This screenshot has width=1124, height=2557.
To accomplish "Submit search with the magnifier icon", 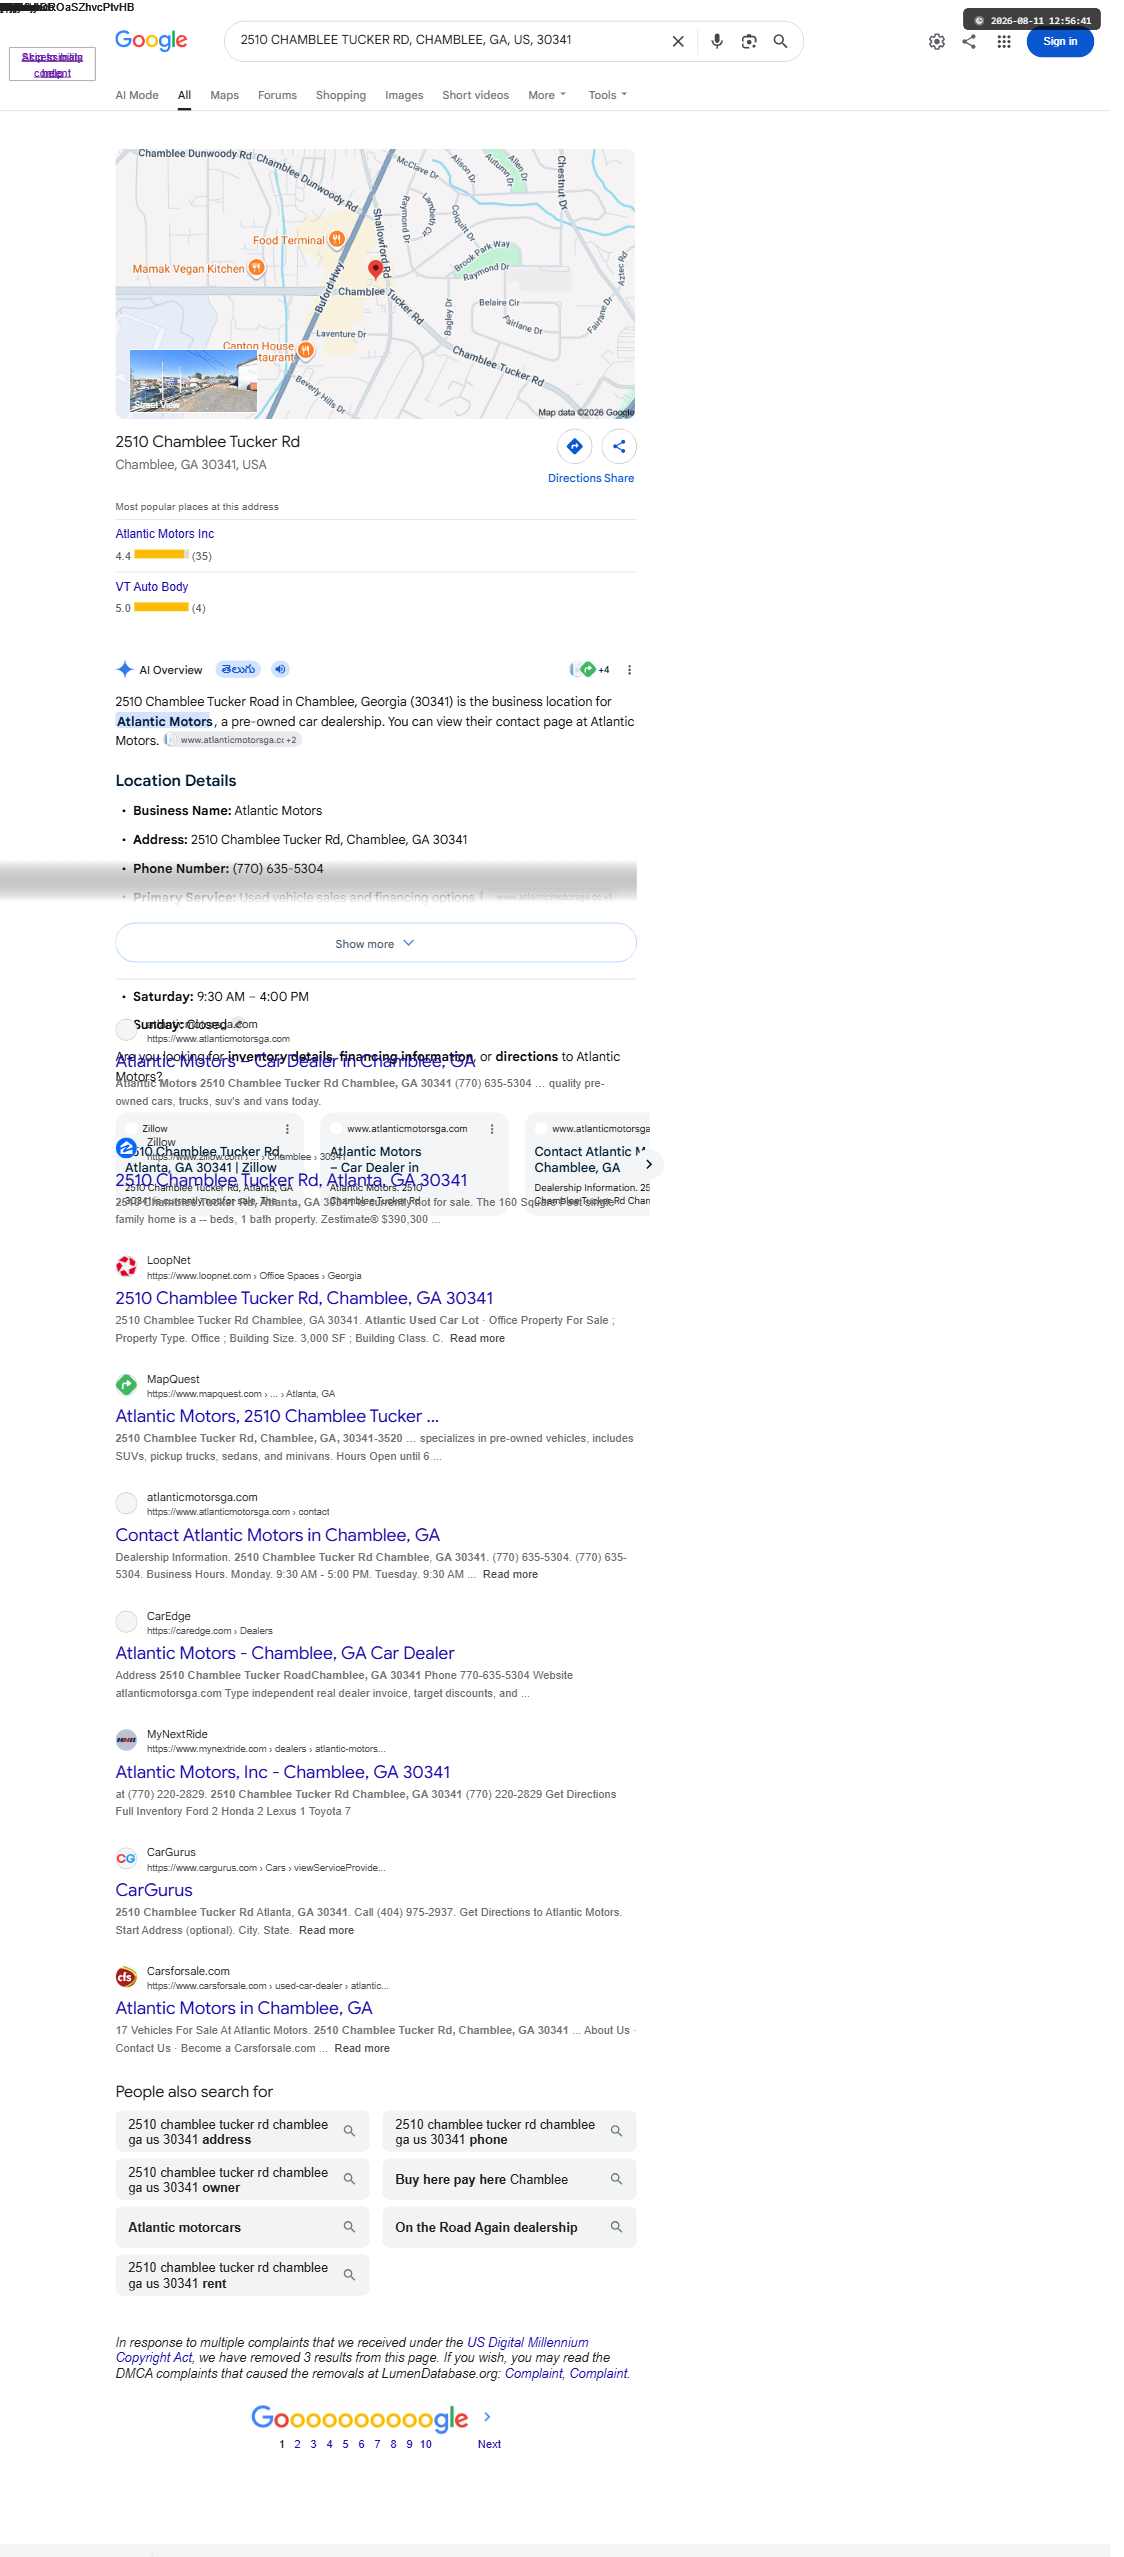I will (x=780, y=41).
